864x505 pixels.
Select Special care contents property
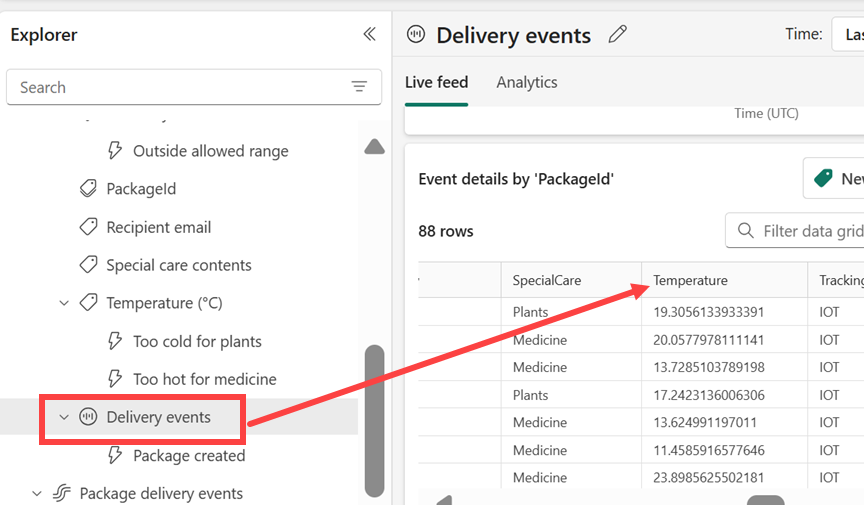pos(179,265)
